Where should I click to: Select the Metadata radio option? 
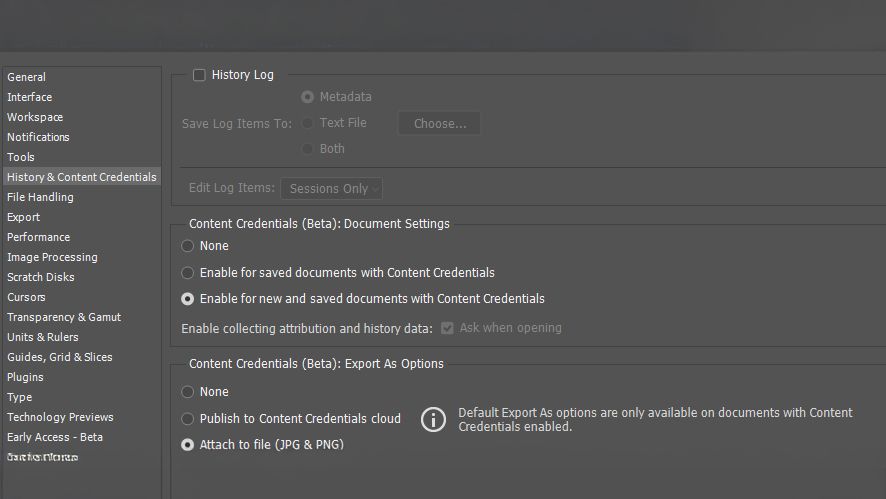tap(308, 97)
